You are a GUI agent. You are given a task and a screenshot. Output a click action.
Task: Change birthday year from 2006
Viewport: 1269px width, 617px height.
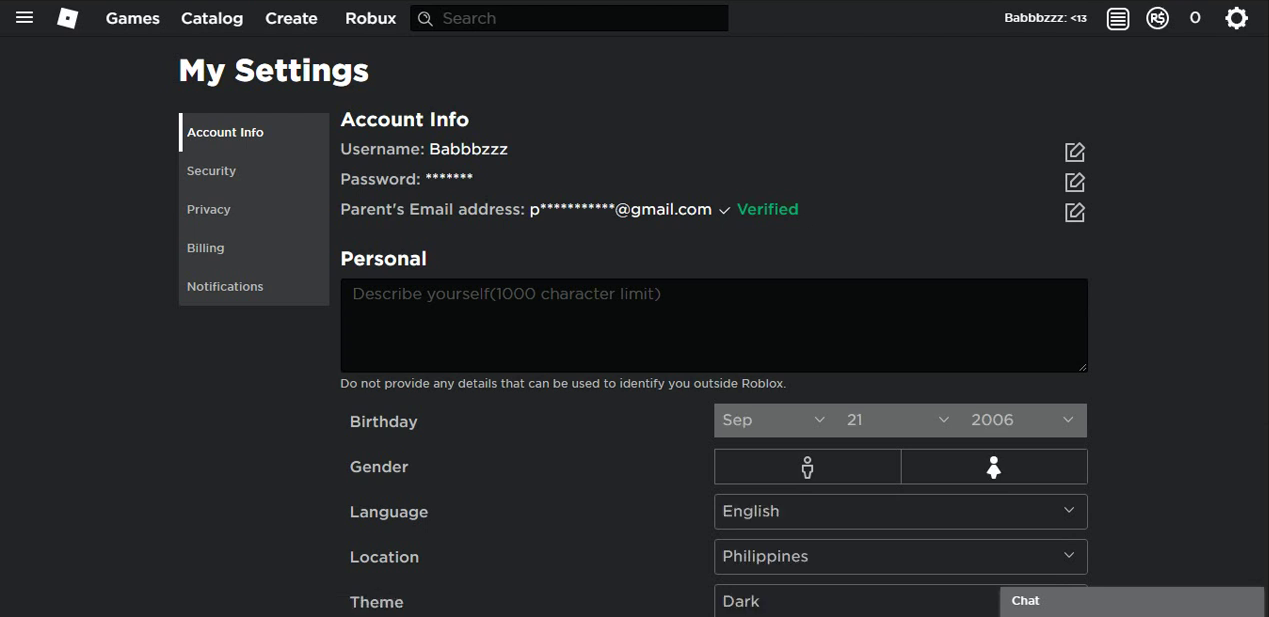1023,420
